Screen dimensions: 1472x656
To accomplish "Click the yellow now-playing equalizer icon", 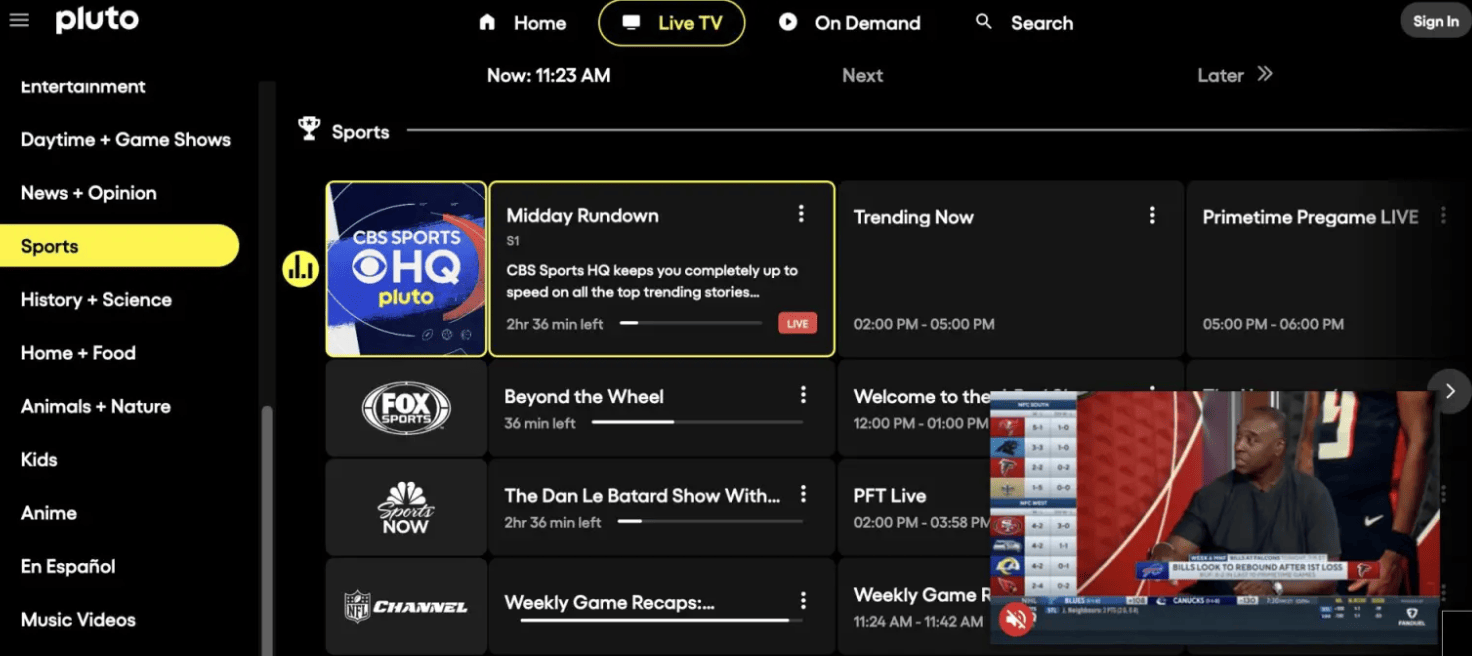I will pyautogui.click(x=300, y=268).
